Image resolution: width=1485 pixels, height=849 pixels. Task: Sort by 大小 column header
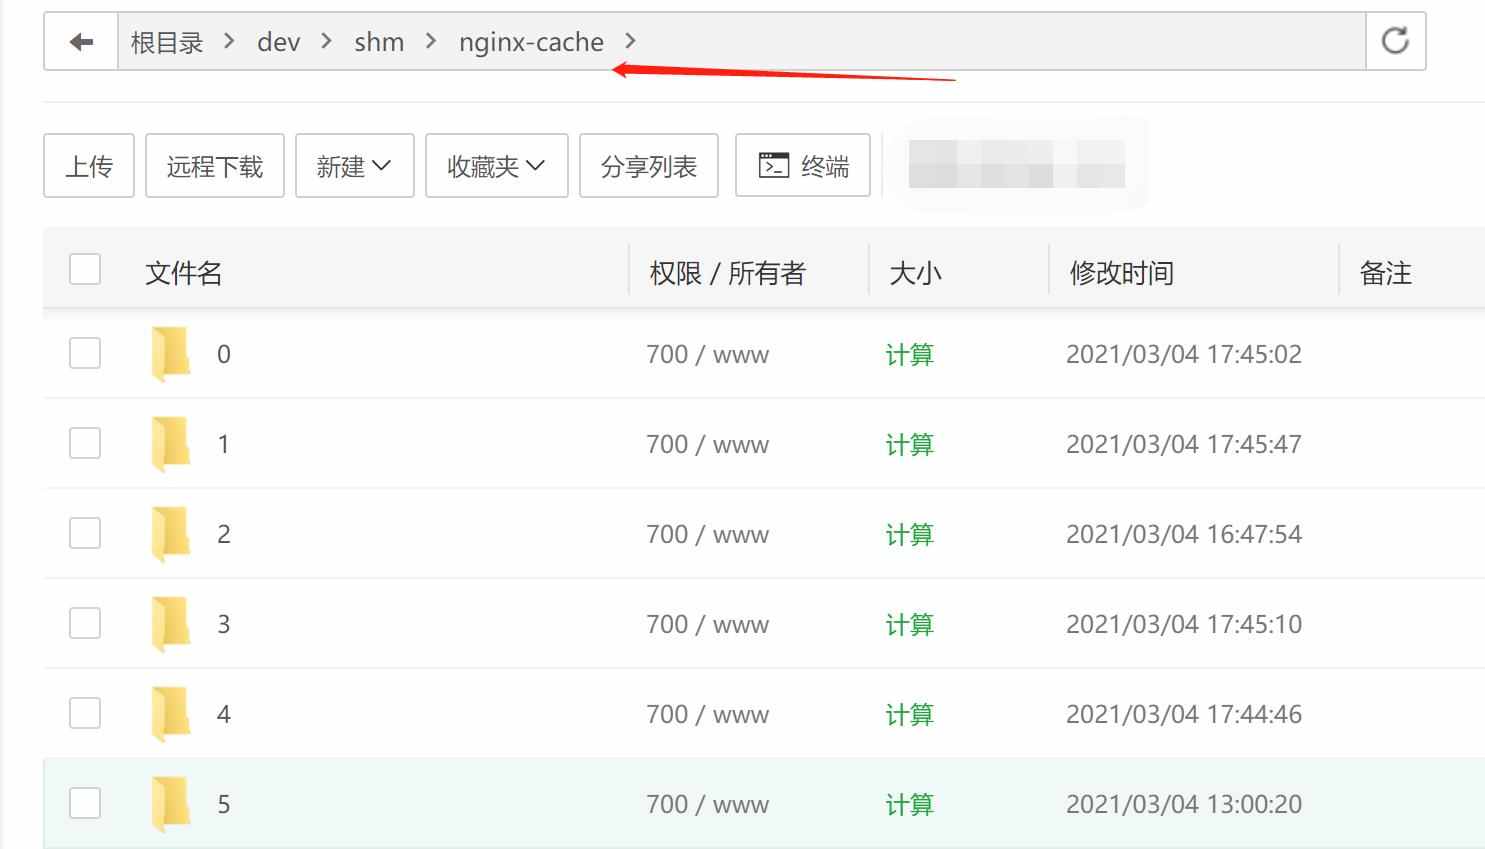916,273
